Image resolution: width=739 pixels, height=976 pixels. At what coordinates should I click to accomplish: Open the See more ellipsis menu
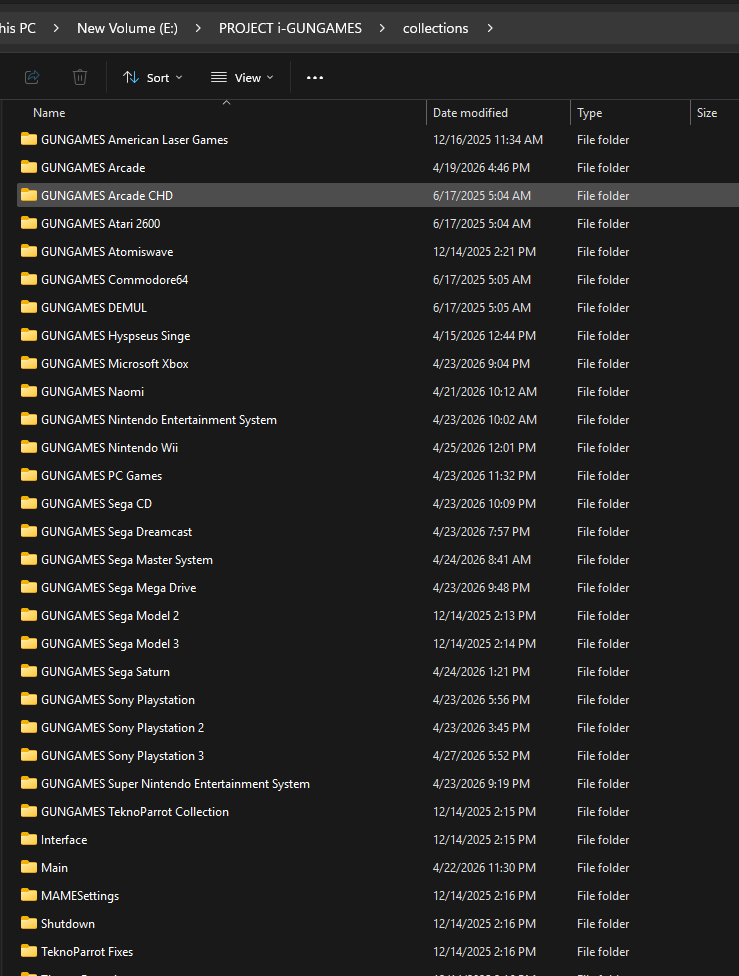coord(315,78)
